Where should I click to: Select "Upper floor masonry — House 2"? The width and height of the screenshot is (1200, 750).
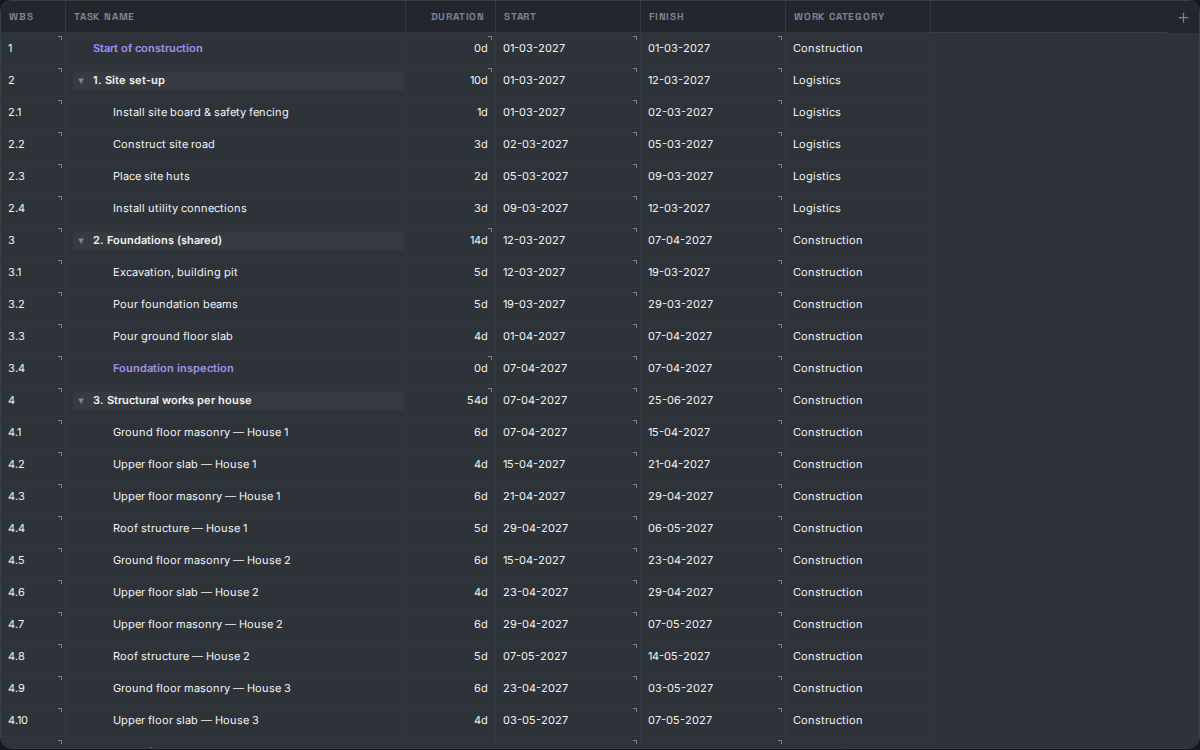198,624
